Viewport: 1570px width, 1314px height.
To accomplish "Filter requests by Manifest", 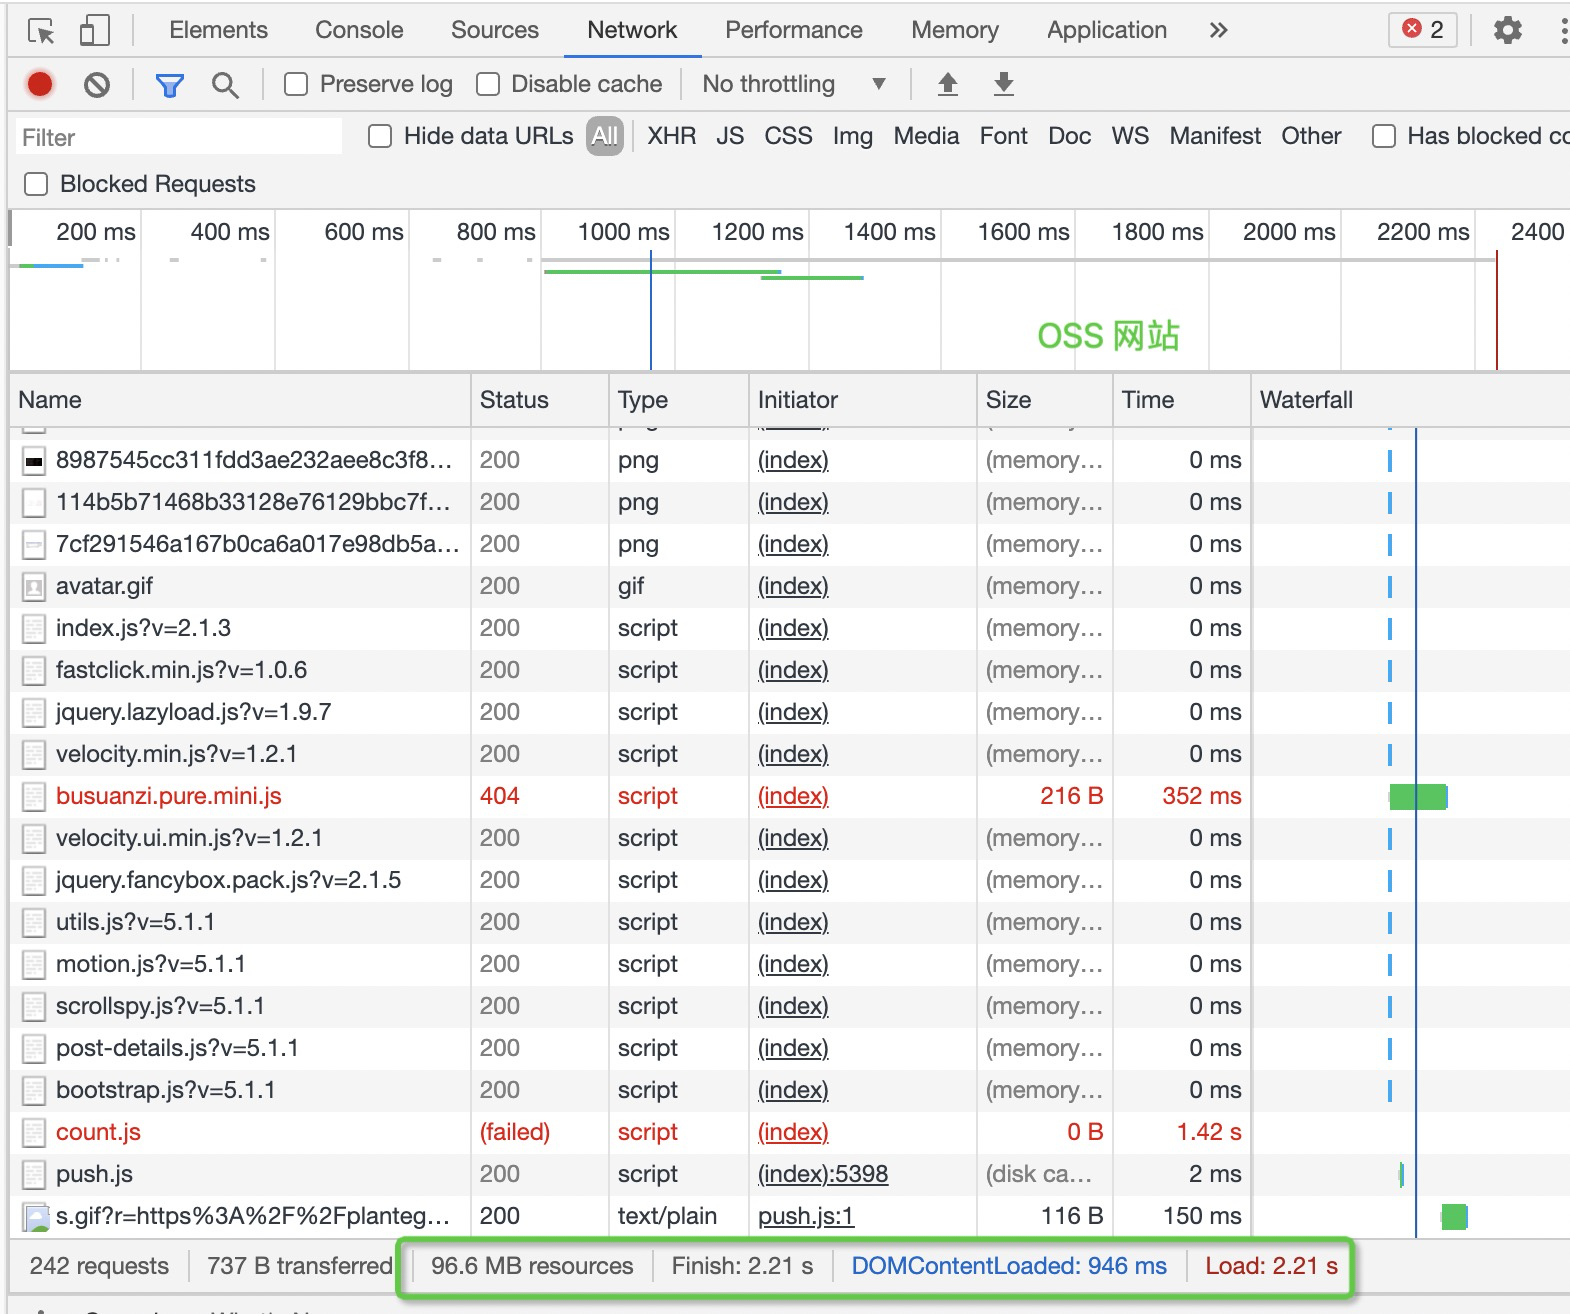I will tap(1215, 136).
